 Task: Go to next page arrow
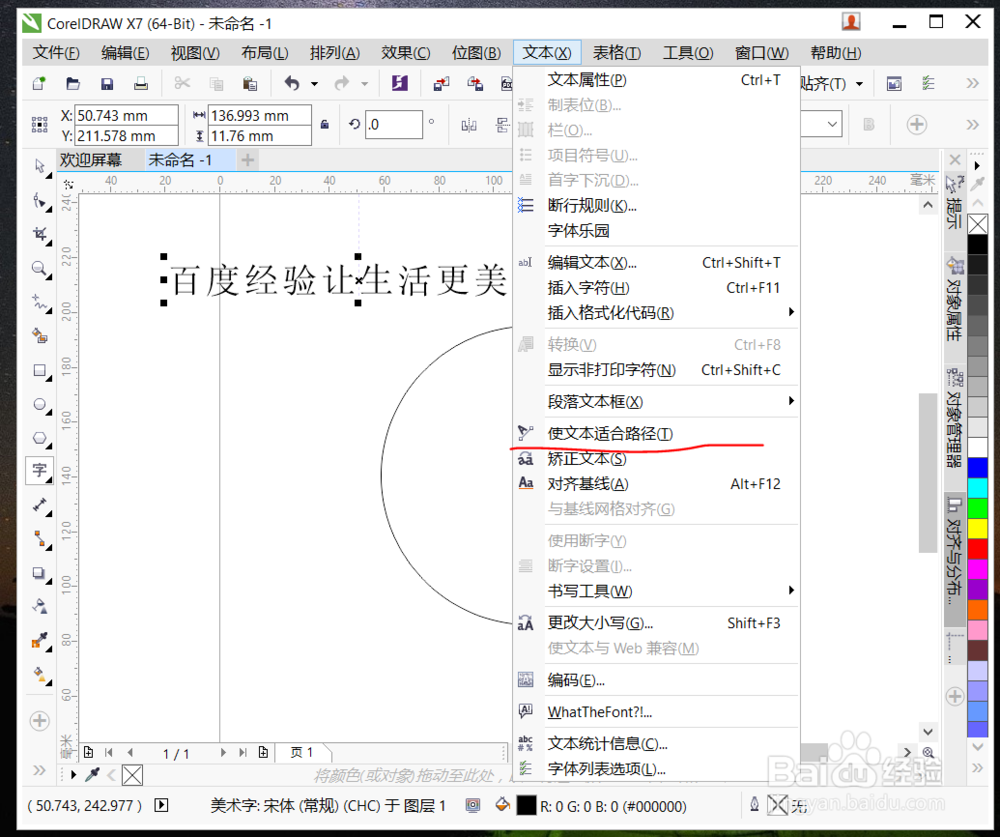coord(223,753)
